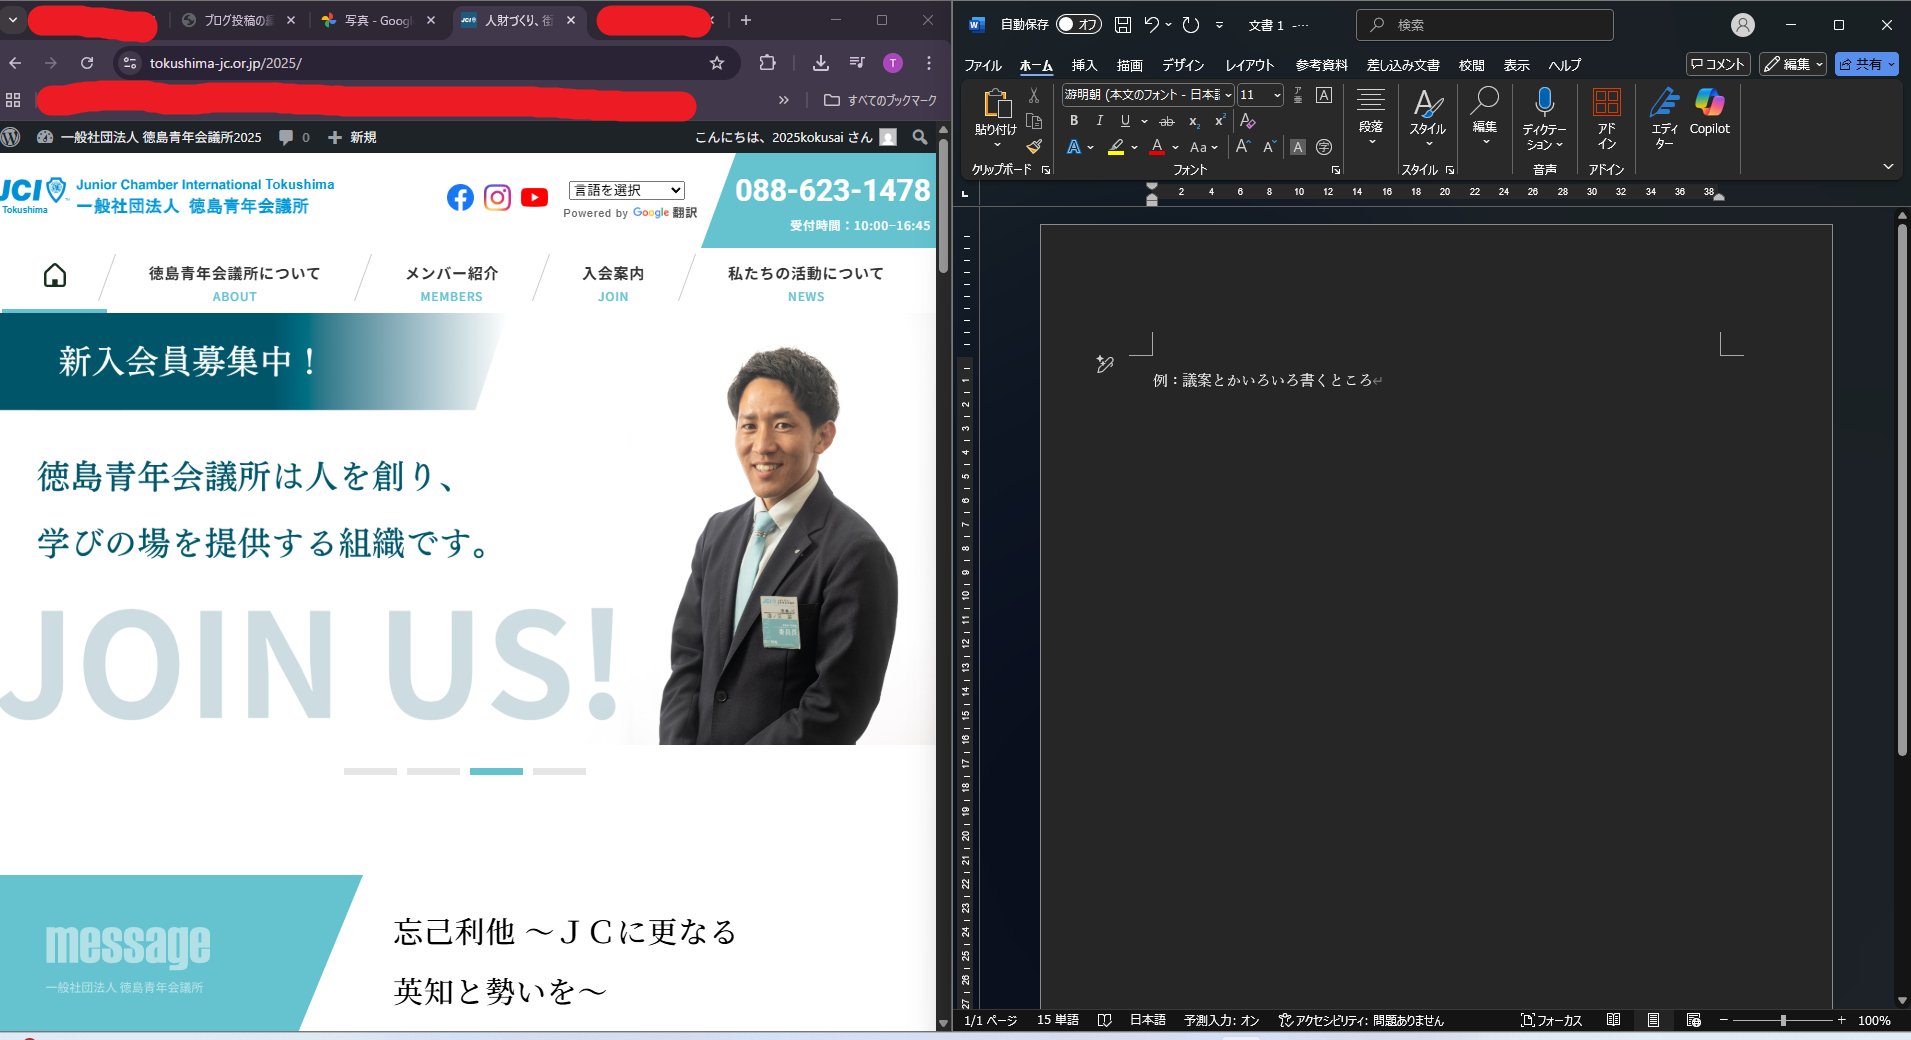This screenshot has height=1040, width=1911.
Task: Open the Members introduction link
Action: tap(451, 283)
